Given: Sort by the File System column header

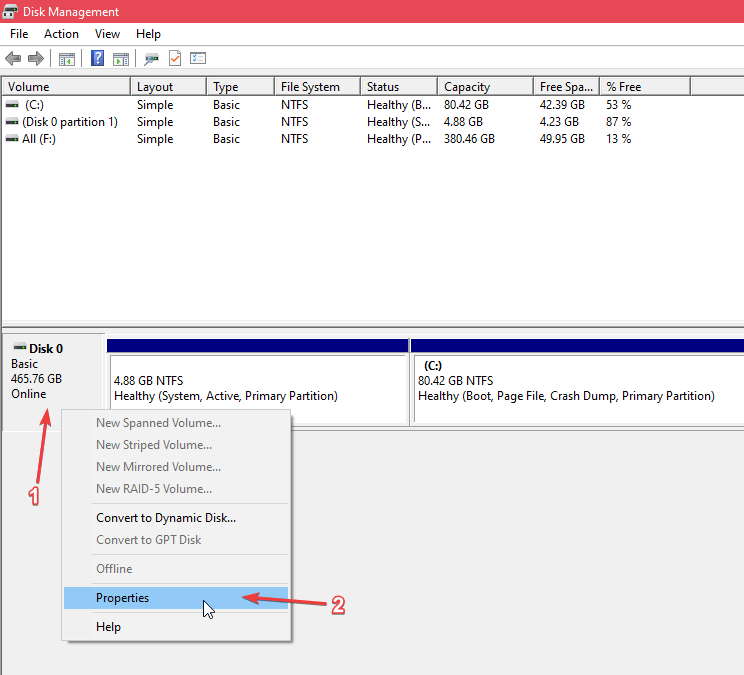Looking at the screenshot, I should click(x=310, y=87).
